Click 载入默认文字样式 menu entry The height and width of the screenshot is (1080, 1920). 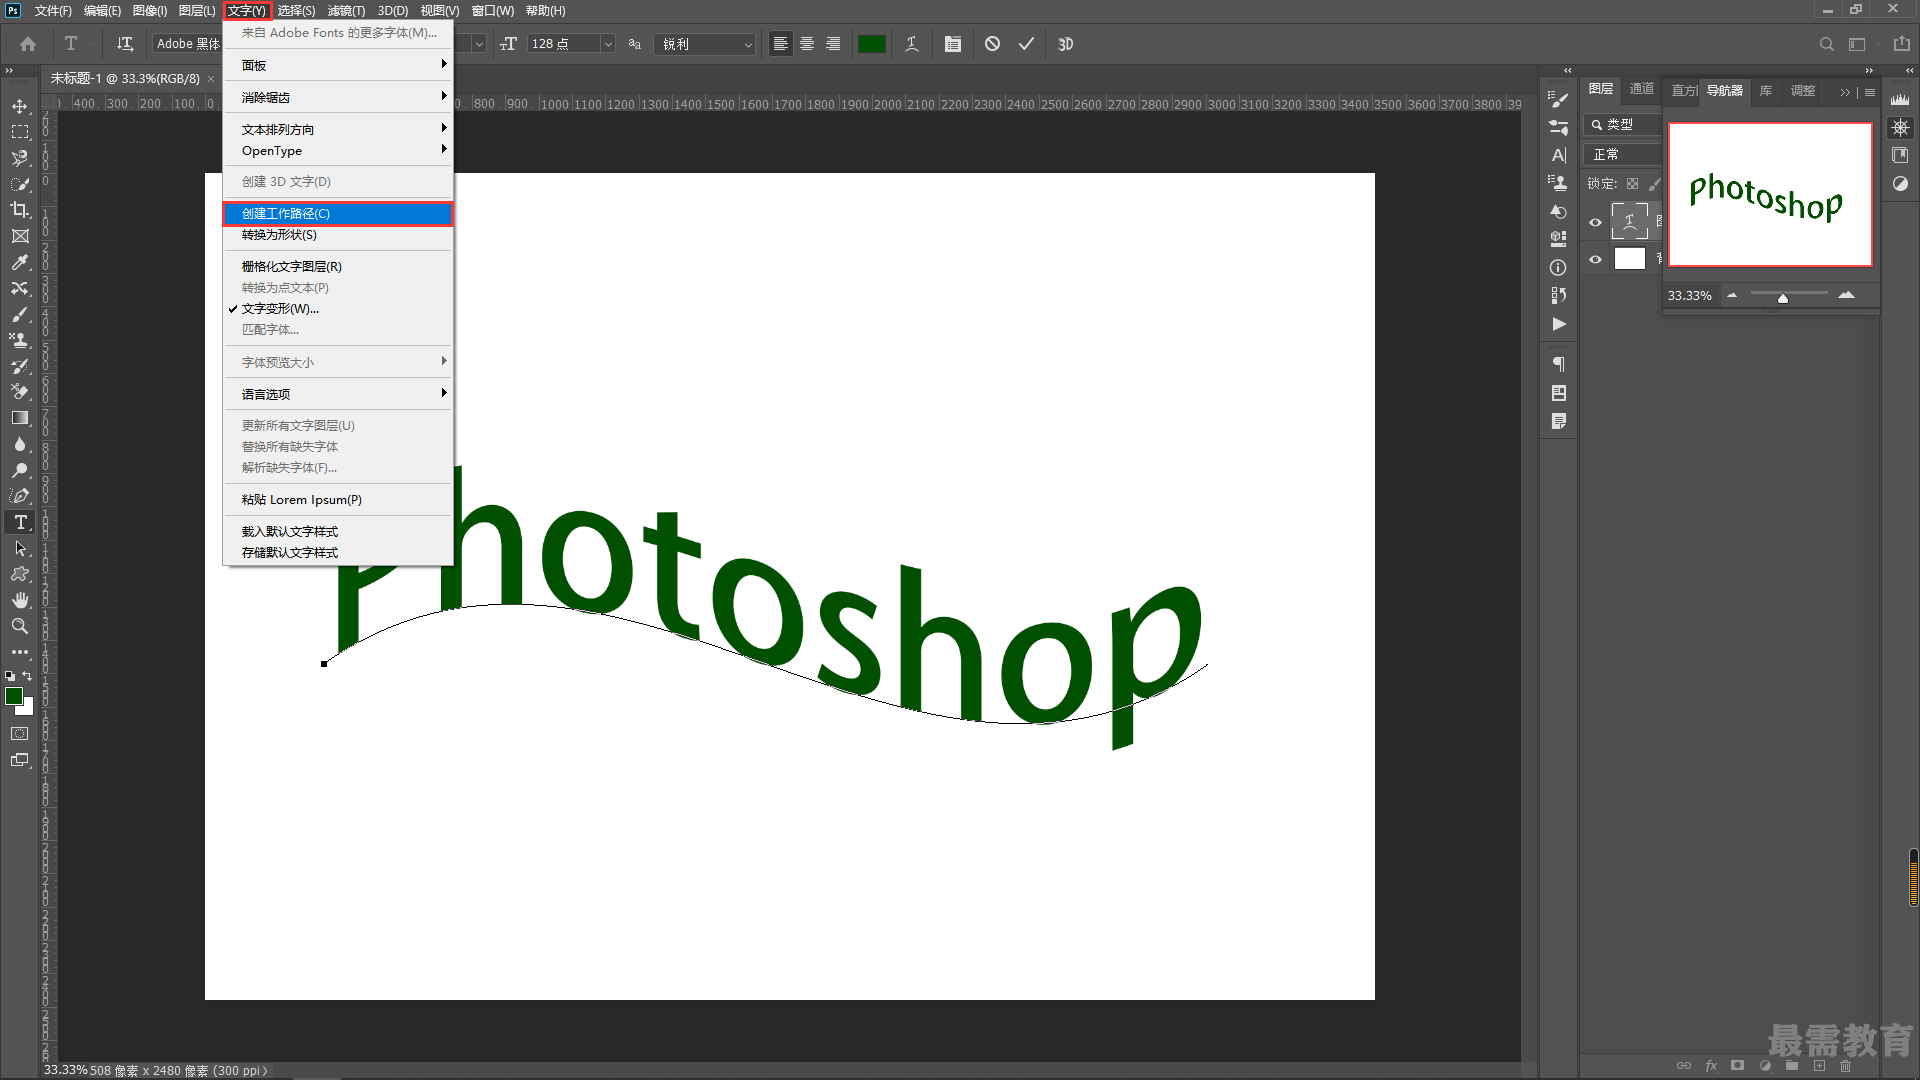(338, 532)
